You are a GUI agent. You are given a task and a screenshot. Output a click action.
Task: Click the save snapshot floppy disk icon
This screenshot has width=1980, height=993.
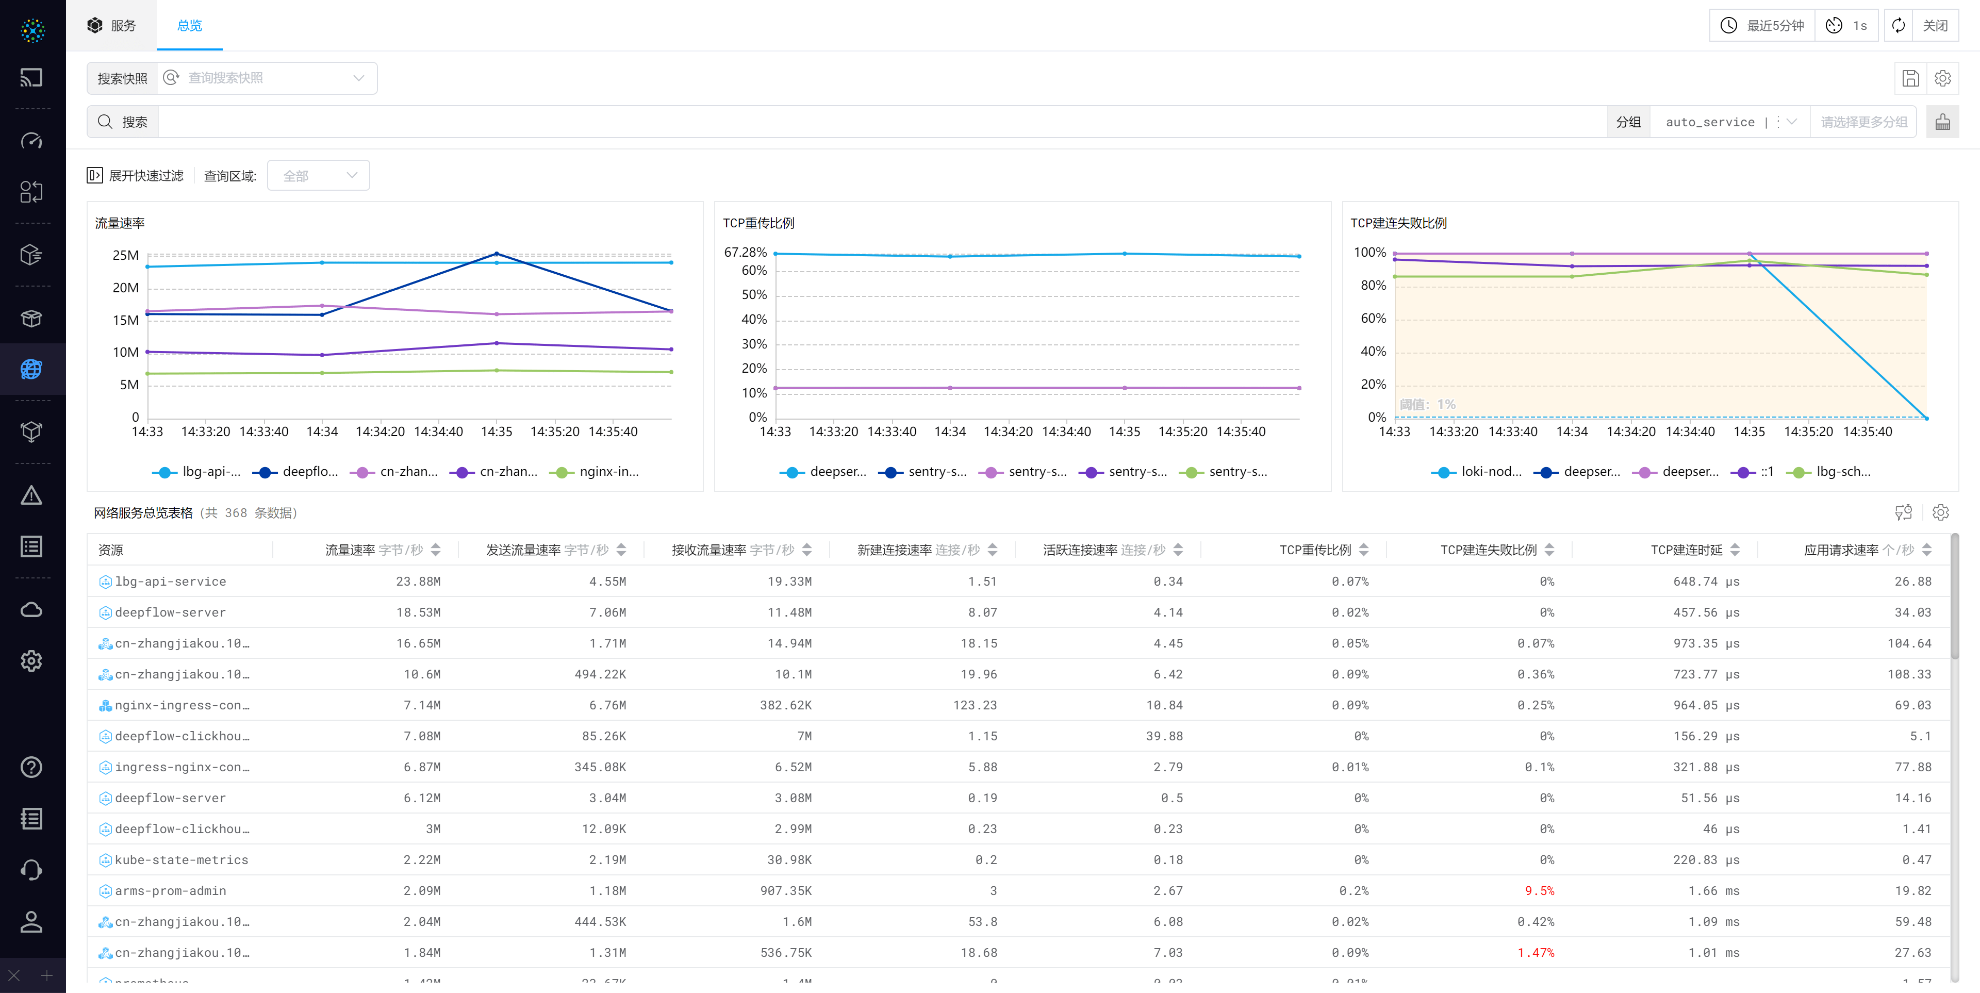click(x=1910, y=78)
